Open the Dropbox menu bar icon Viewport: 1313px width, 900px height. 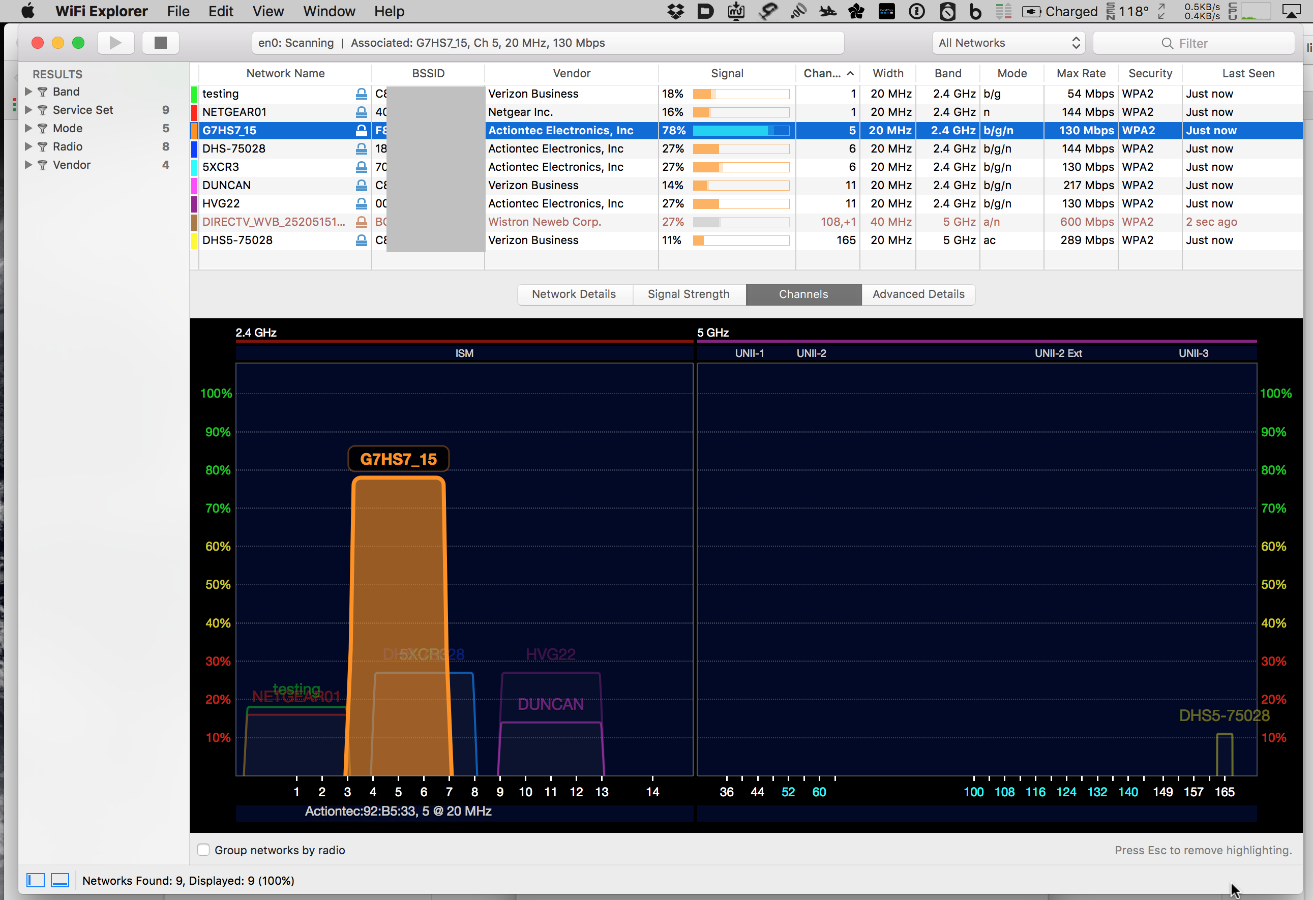point(676,12)
